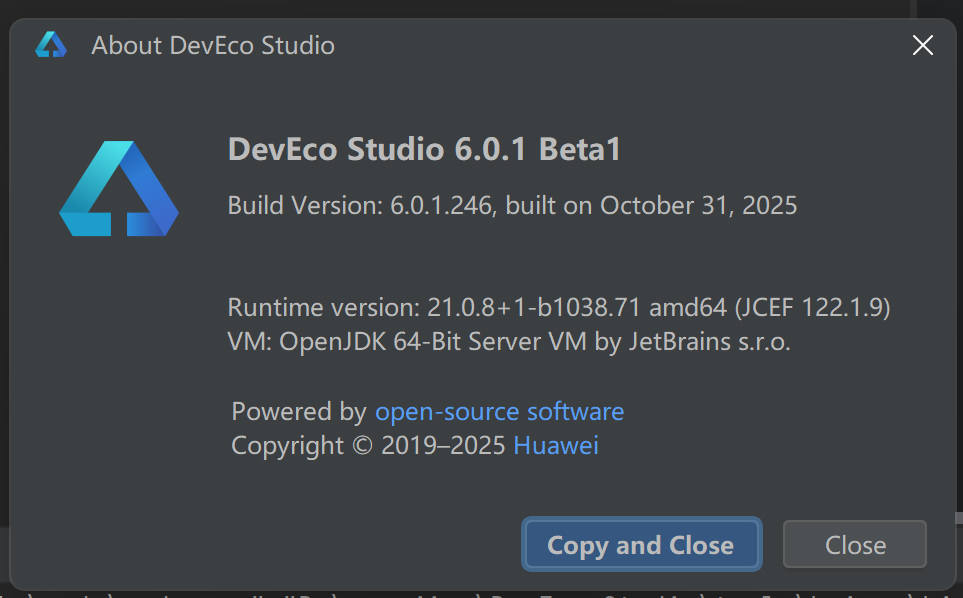Open the open-source software link
Viewport: 963px width, 598px height.
point(499,411)
